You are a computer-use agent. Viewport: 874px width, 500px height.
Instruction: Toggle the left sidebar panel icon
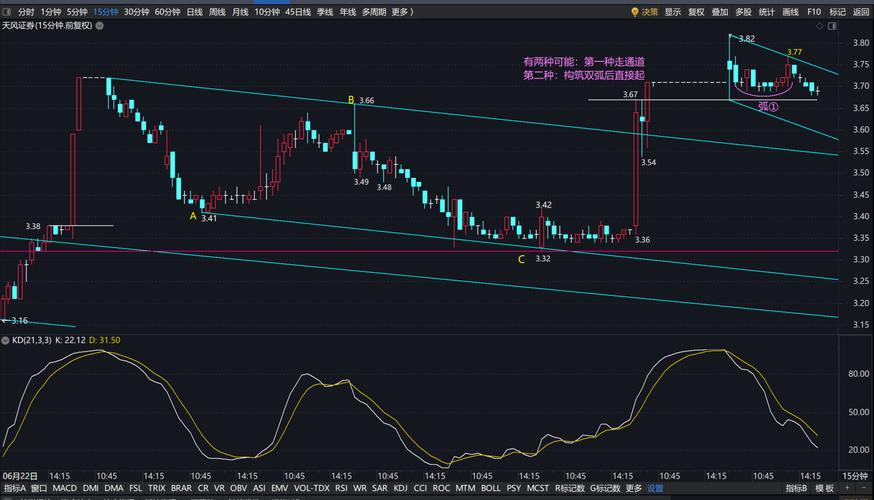coord(7,12)
